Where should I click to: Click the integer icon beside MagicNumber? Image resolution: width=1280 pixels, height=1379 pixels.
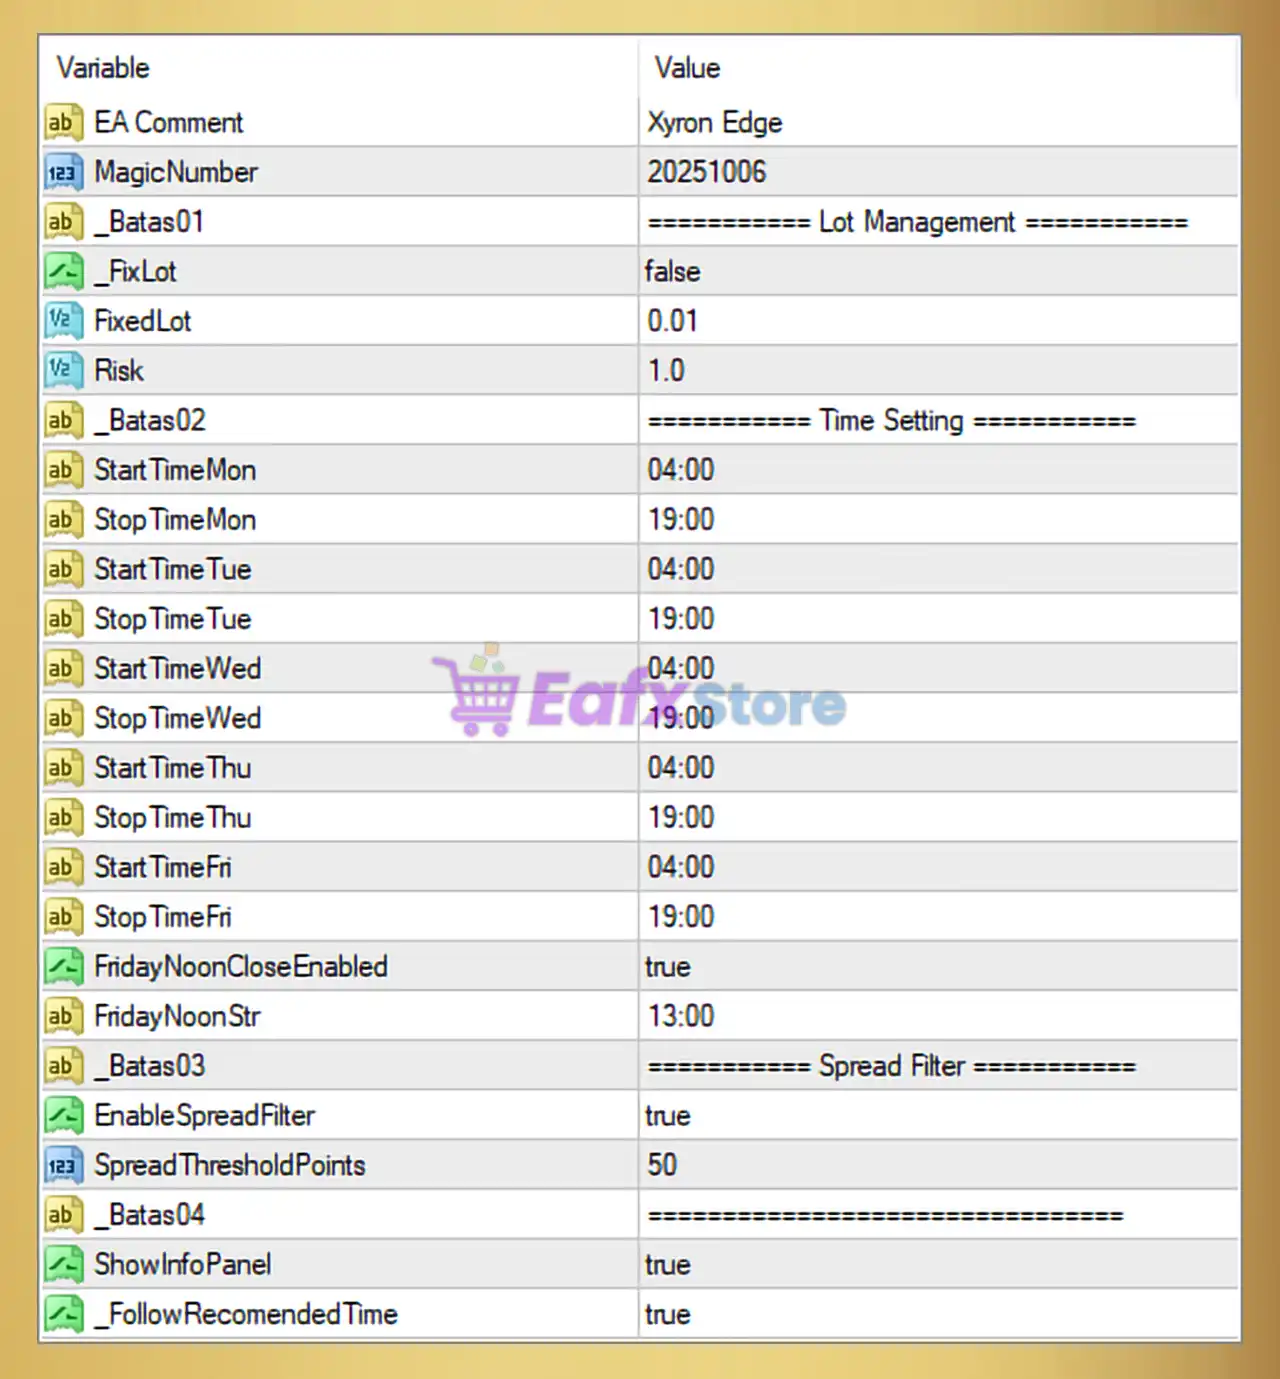coord(63,172)
